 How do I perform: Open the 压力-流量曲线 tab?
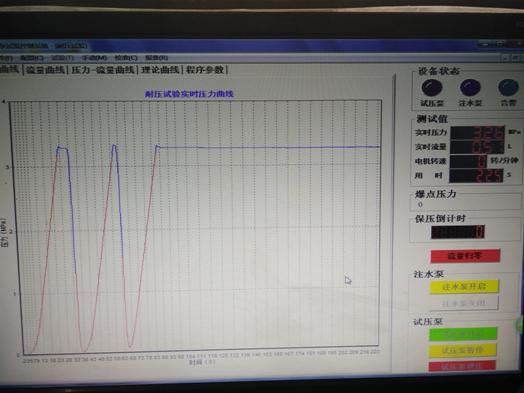(x=103, y=70)
